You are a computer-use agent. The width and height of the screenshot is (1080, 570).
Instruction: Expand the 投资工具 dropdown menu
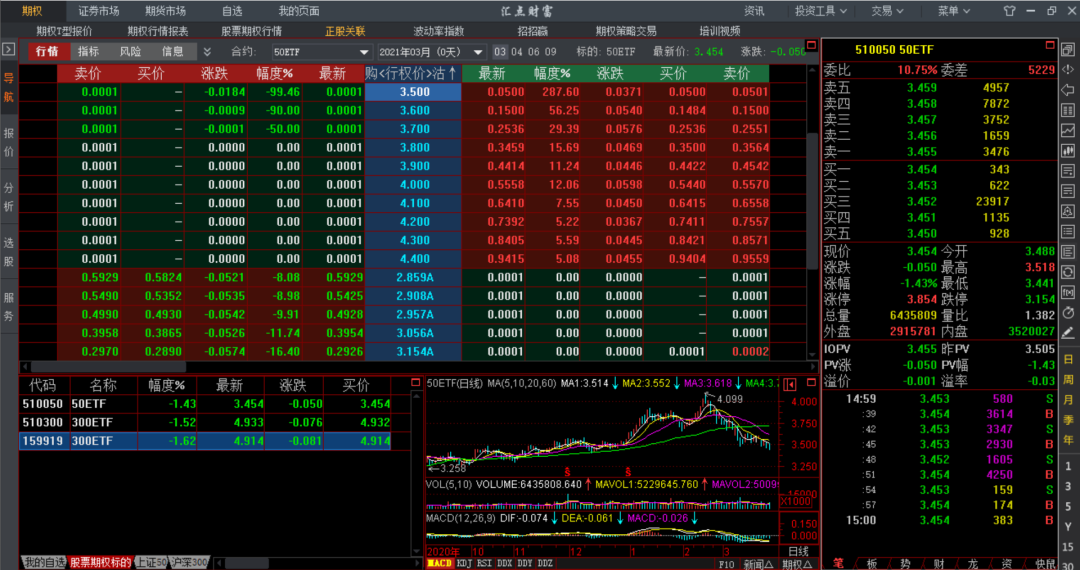tap(820, 11)
